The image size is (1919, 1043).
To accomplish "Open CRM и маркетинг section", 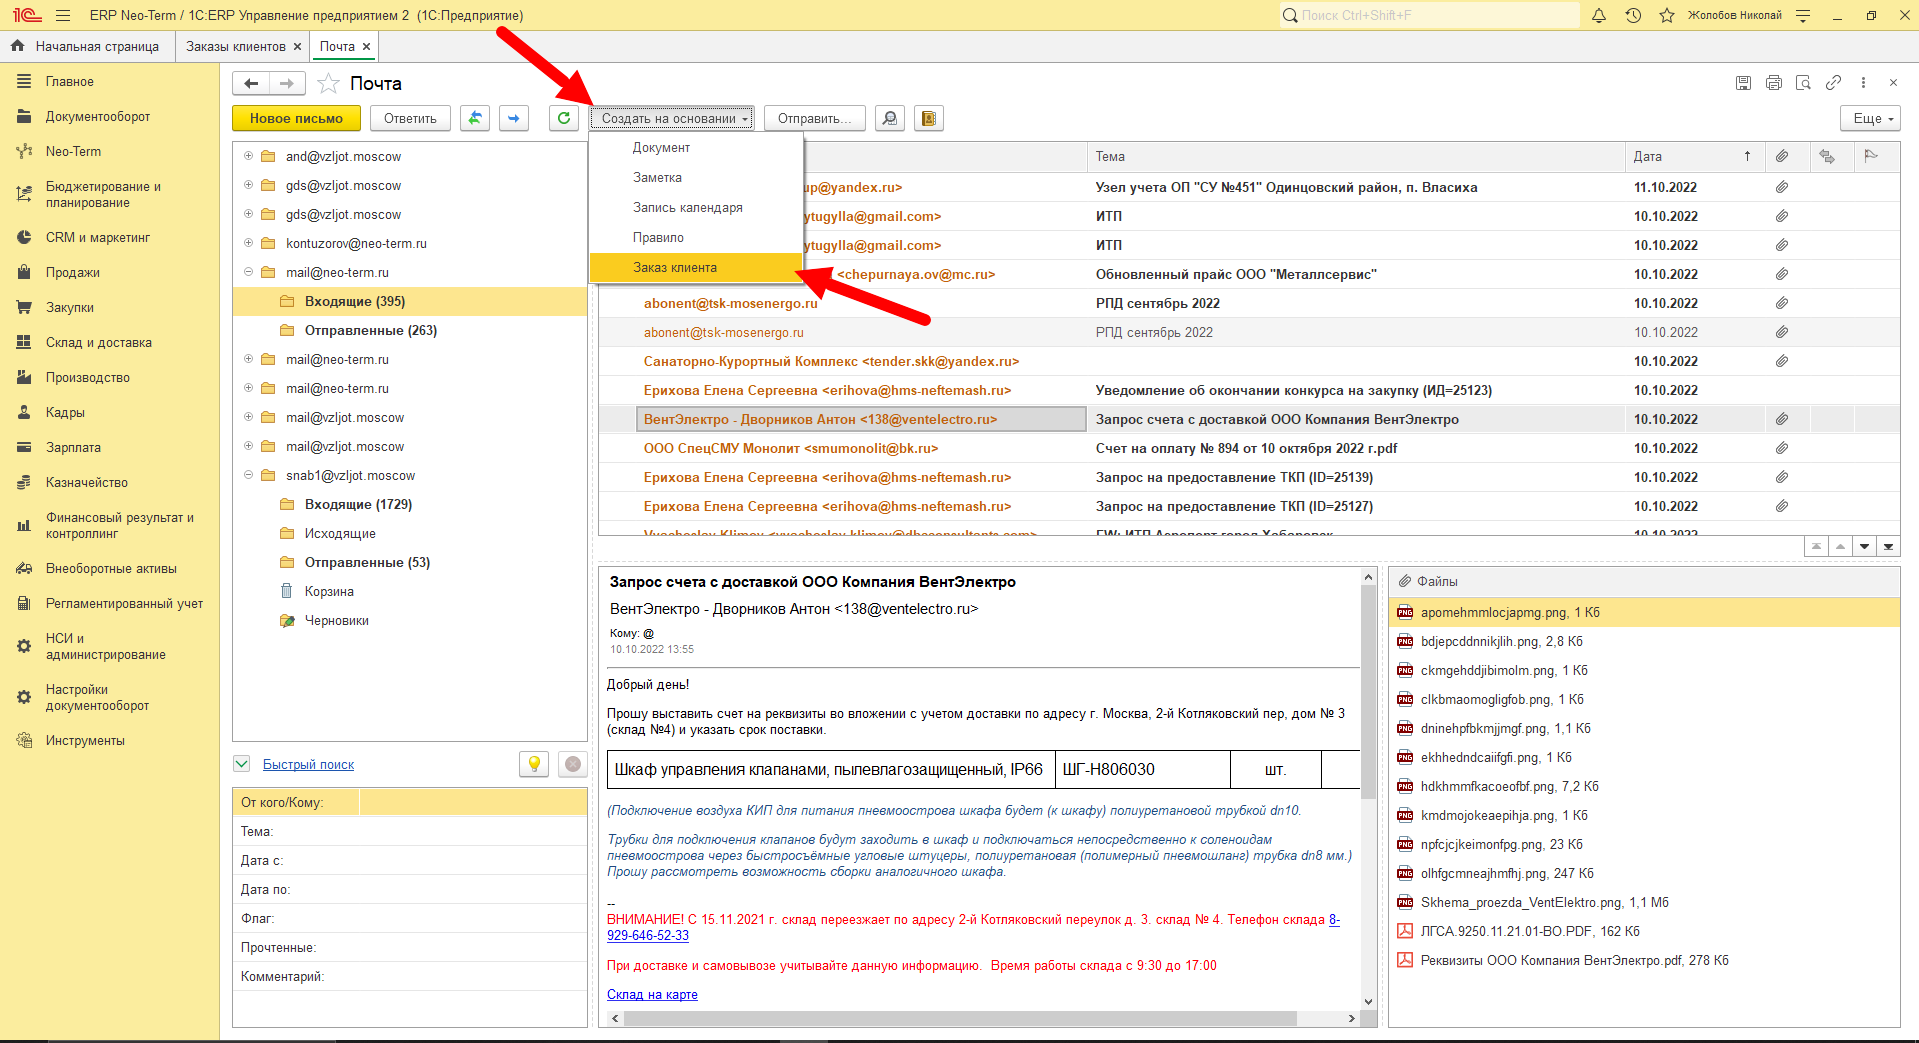I will coord(98,237).
